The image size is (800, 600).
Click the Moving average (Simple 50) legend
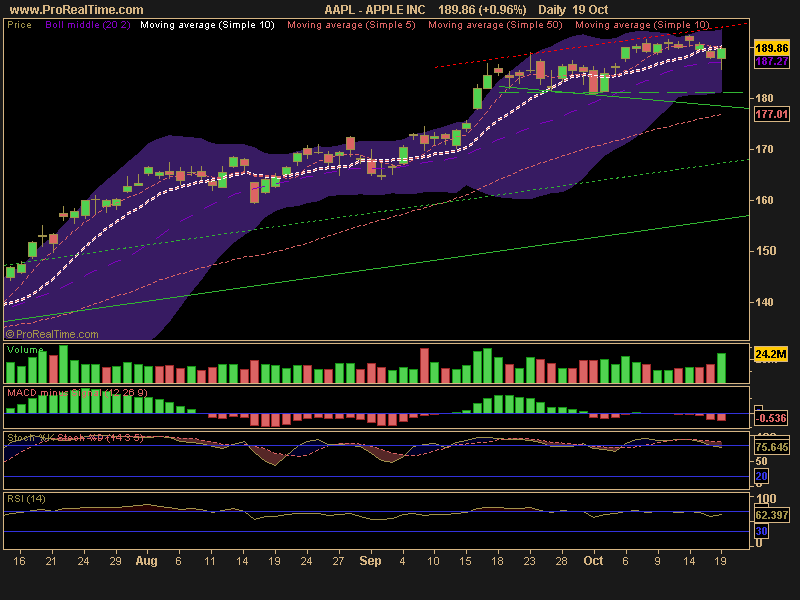495,24
